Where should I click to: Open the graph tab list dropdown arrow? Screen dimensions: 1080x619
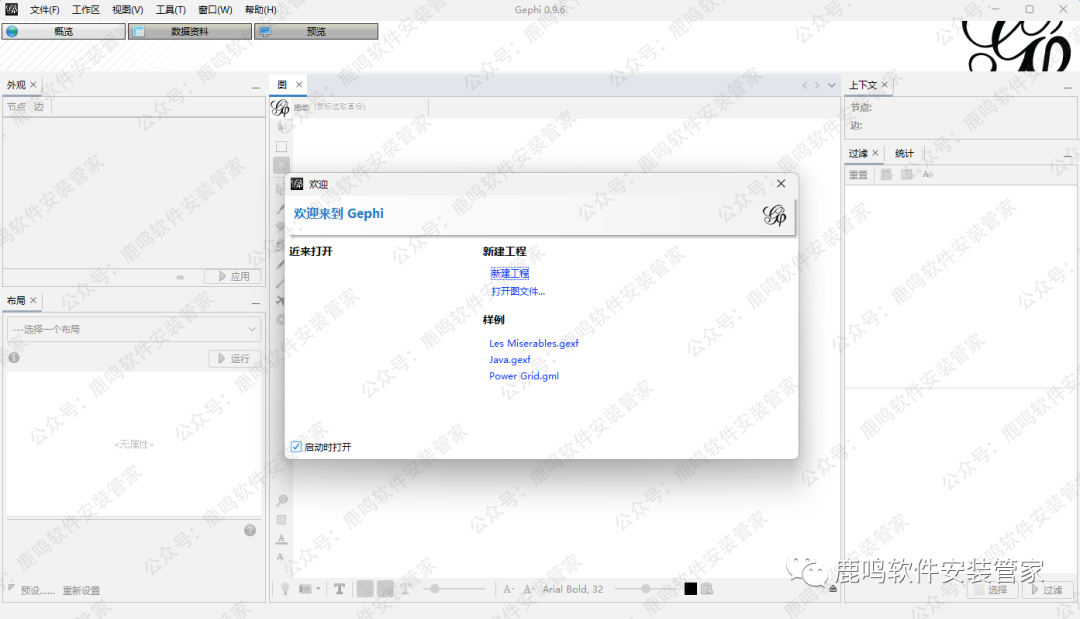coord(831,85)
